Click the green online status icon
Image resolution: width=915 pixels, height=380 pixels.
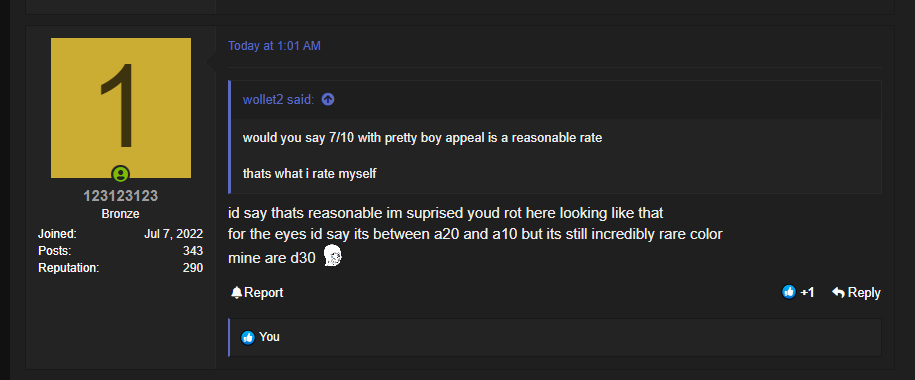(121, 173)
